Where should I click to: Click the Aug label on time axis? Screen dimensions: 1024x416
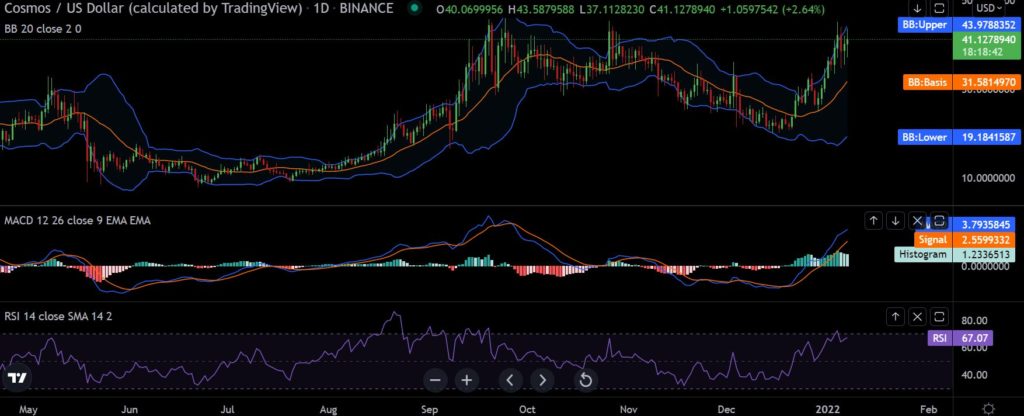[x=328, y=409]
